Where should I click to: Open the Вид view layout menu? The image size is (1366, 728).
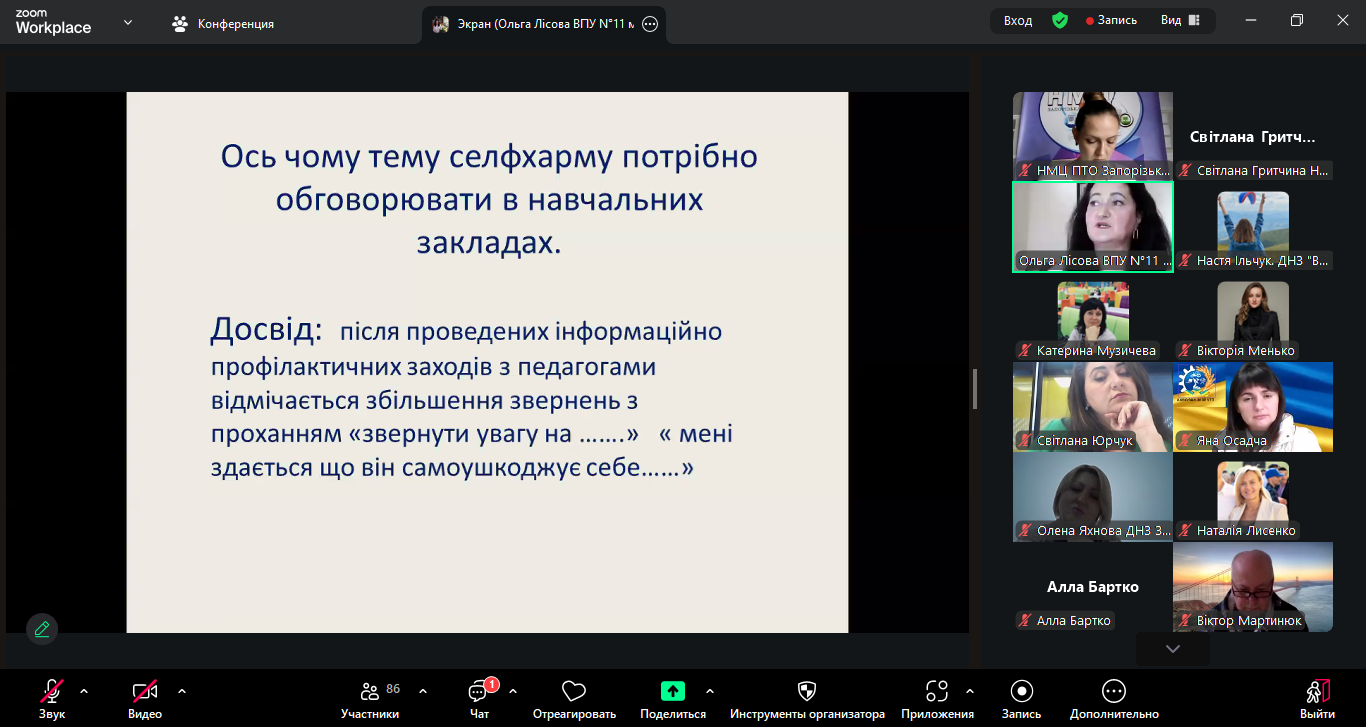point(1180,20)
